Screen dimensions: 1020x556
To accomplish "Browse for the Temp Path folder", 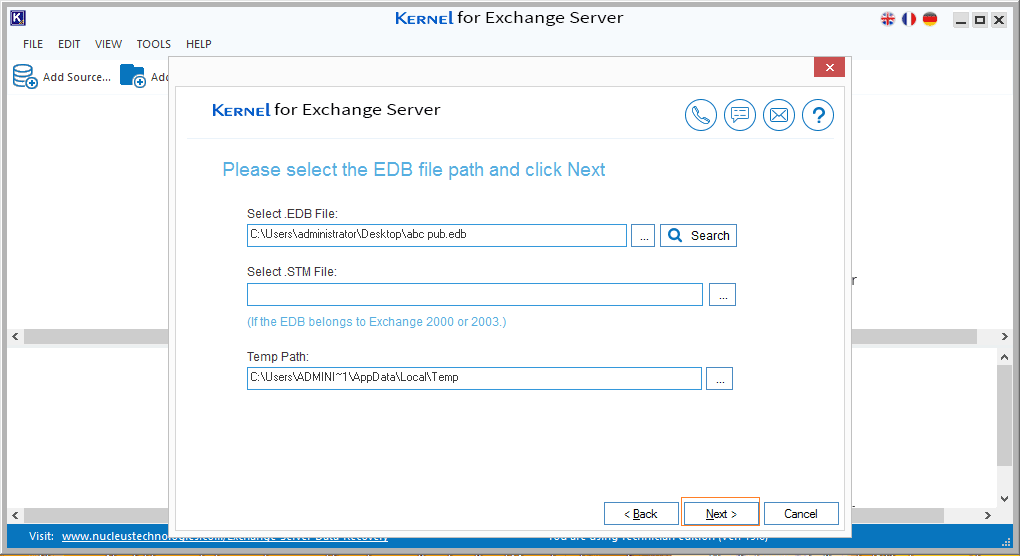I will click(719, 378).
